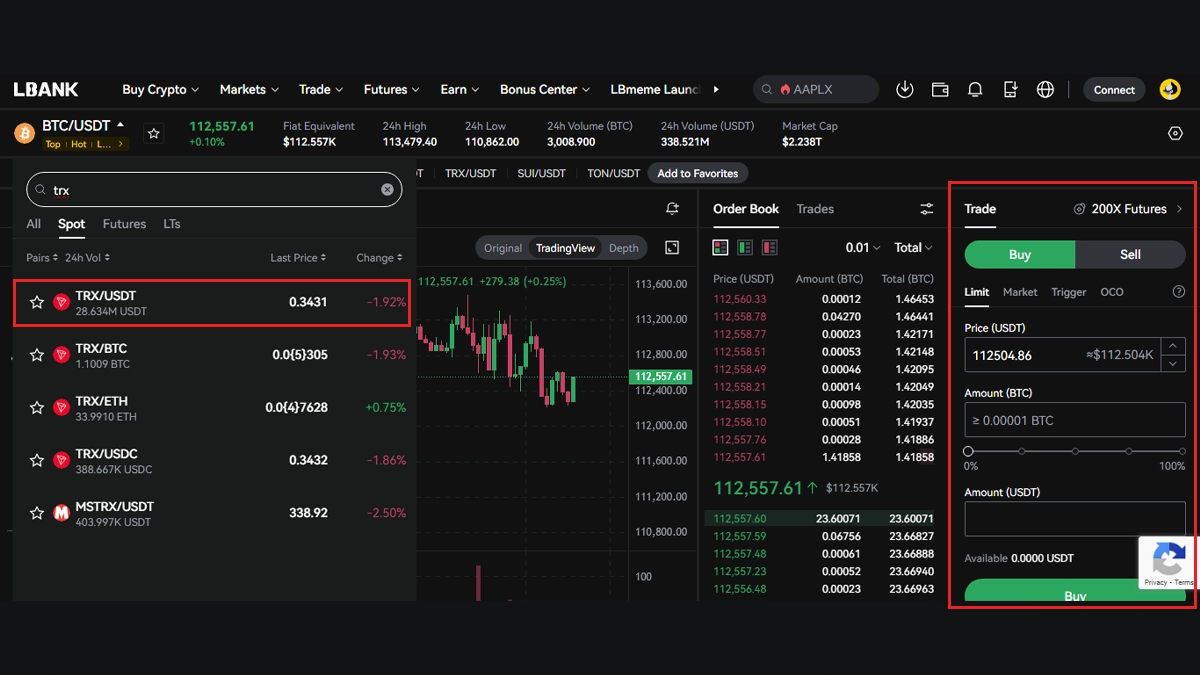Open the wallet icon in header
The height and width of the screenshot is (675, 1200).
940,89
